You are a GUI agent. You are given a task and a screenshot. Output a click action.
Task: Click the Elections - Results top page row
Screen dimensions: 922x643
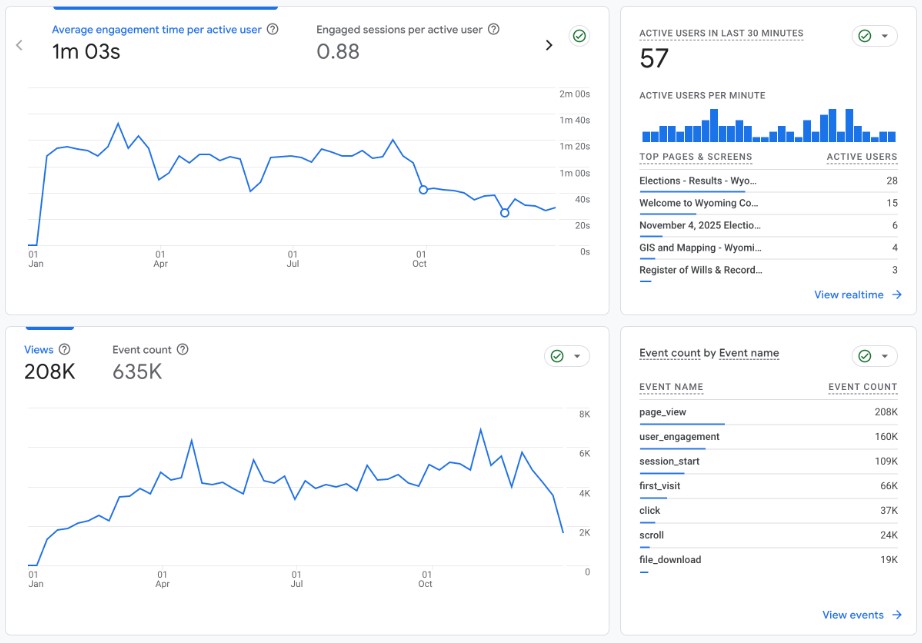point(767,181)
